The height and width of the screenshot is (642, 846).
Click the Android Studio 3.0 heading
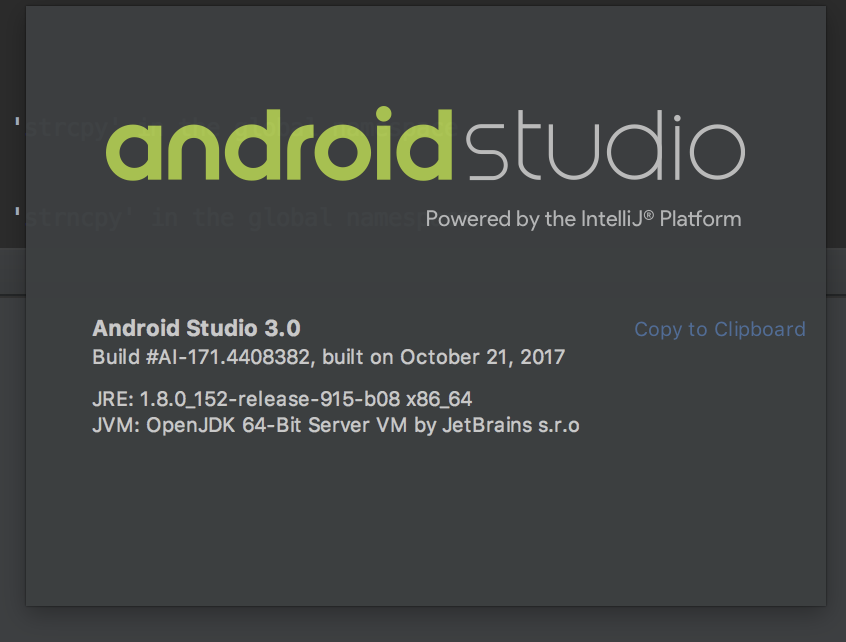[x=196, y=328]
